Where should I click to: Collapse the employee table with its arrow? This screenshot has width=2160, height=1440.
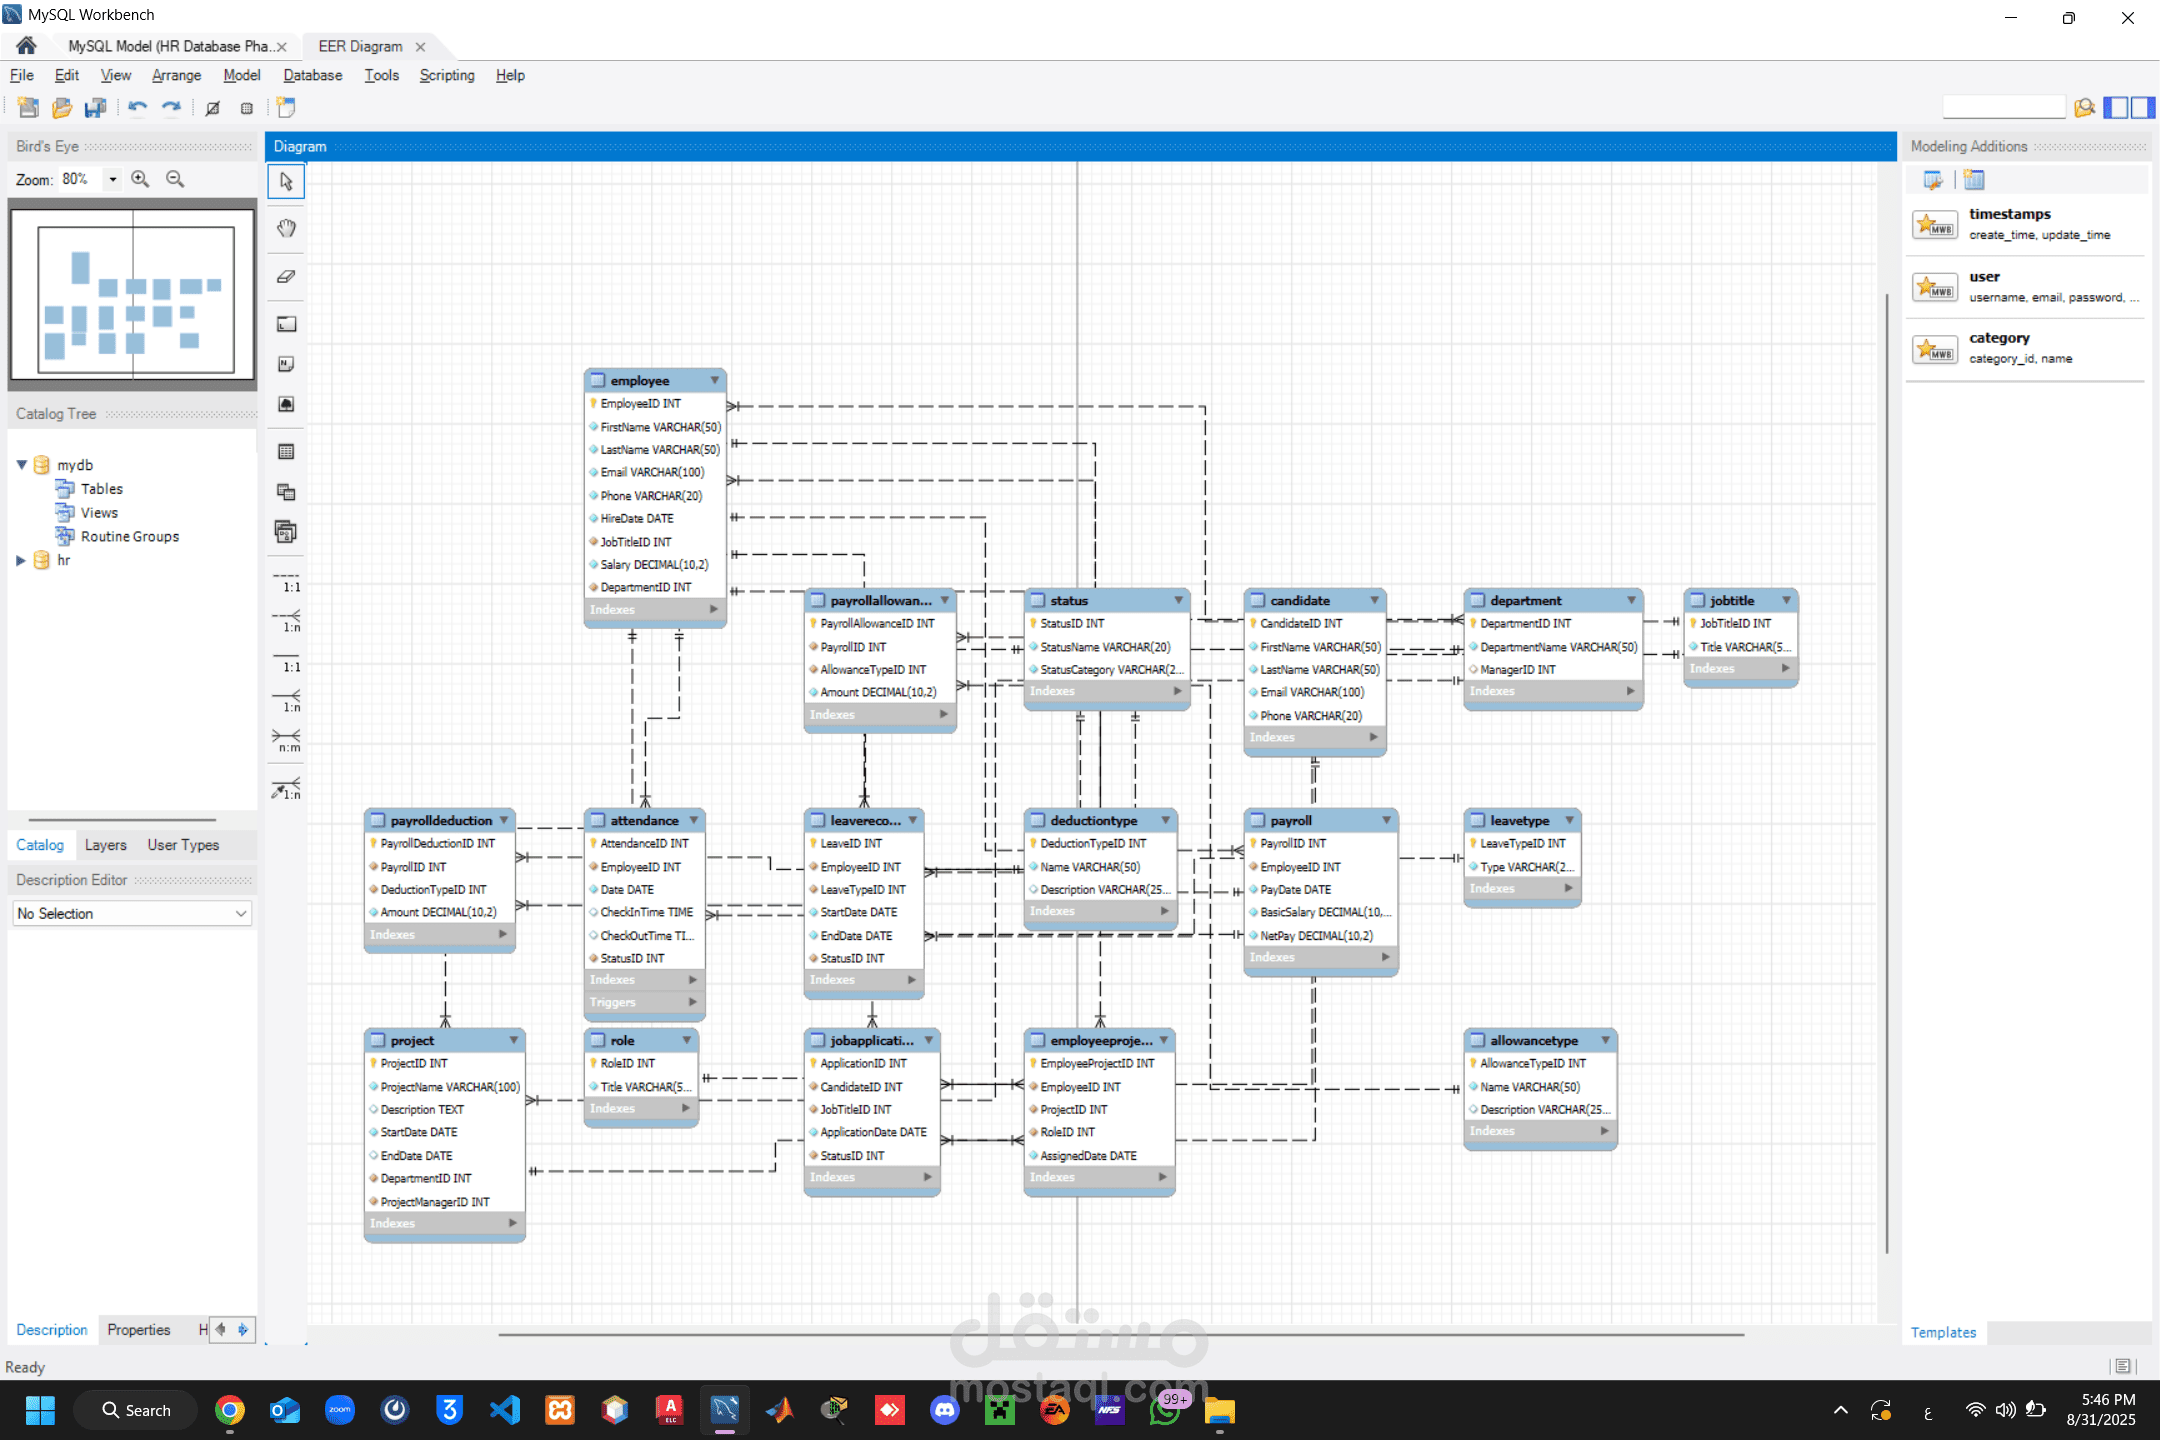coord(715,380)
